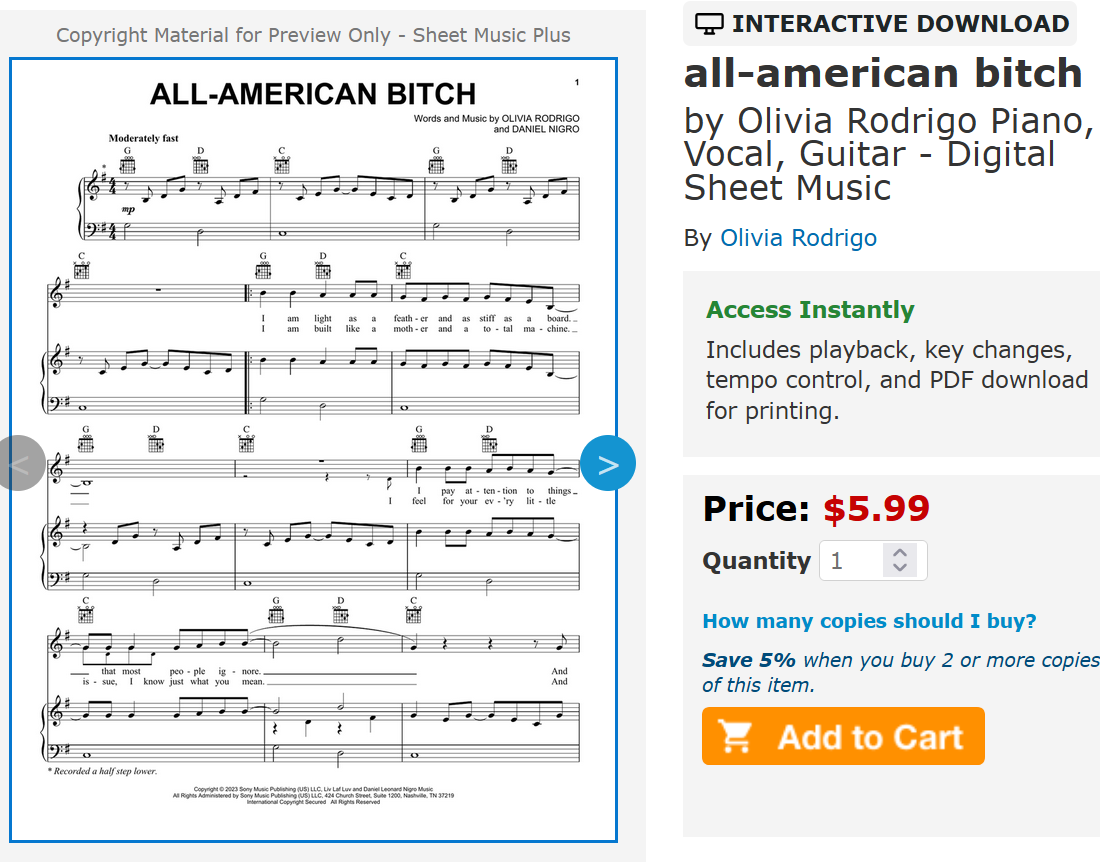1100x862 pixels.
Task: Open the Olivia Rodrigo artist link
Action: (798, 238)
